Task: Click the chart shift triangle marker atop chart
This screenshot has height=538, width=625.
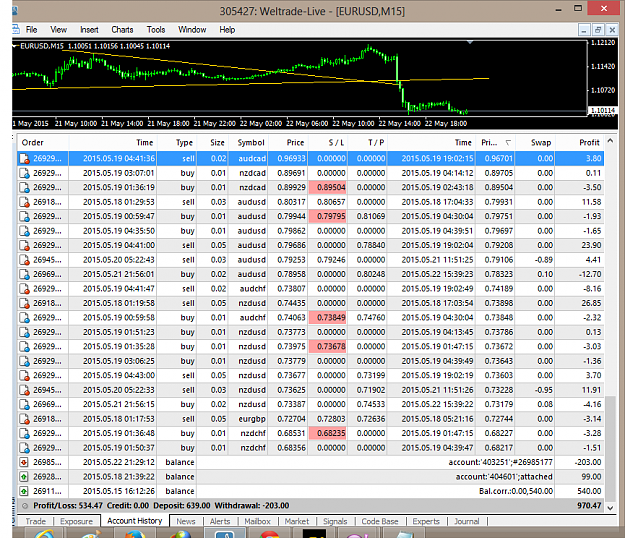Action: point(470,42)
